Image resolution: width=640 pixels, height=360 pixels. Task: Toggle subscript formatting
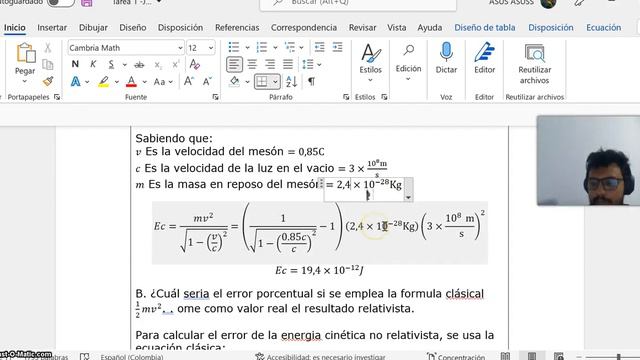pyautogui.click(x=158, y=64)
